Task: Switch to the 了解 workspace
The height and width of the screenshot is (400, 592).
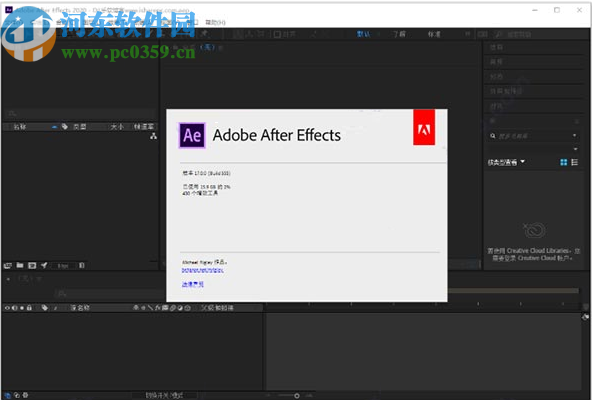Action: pos(399,34)
